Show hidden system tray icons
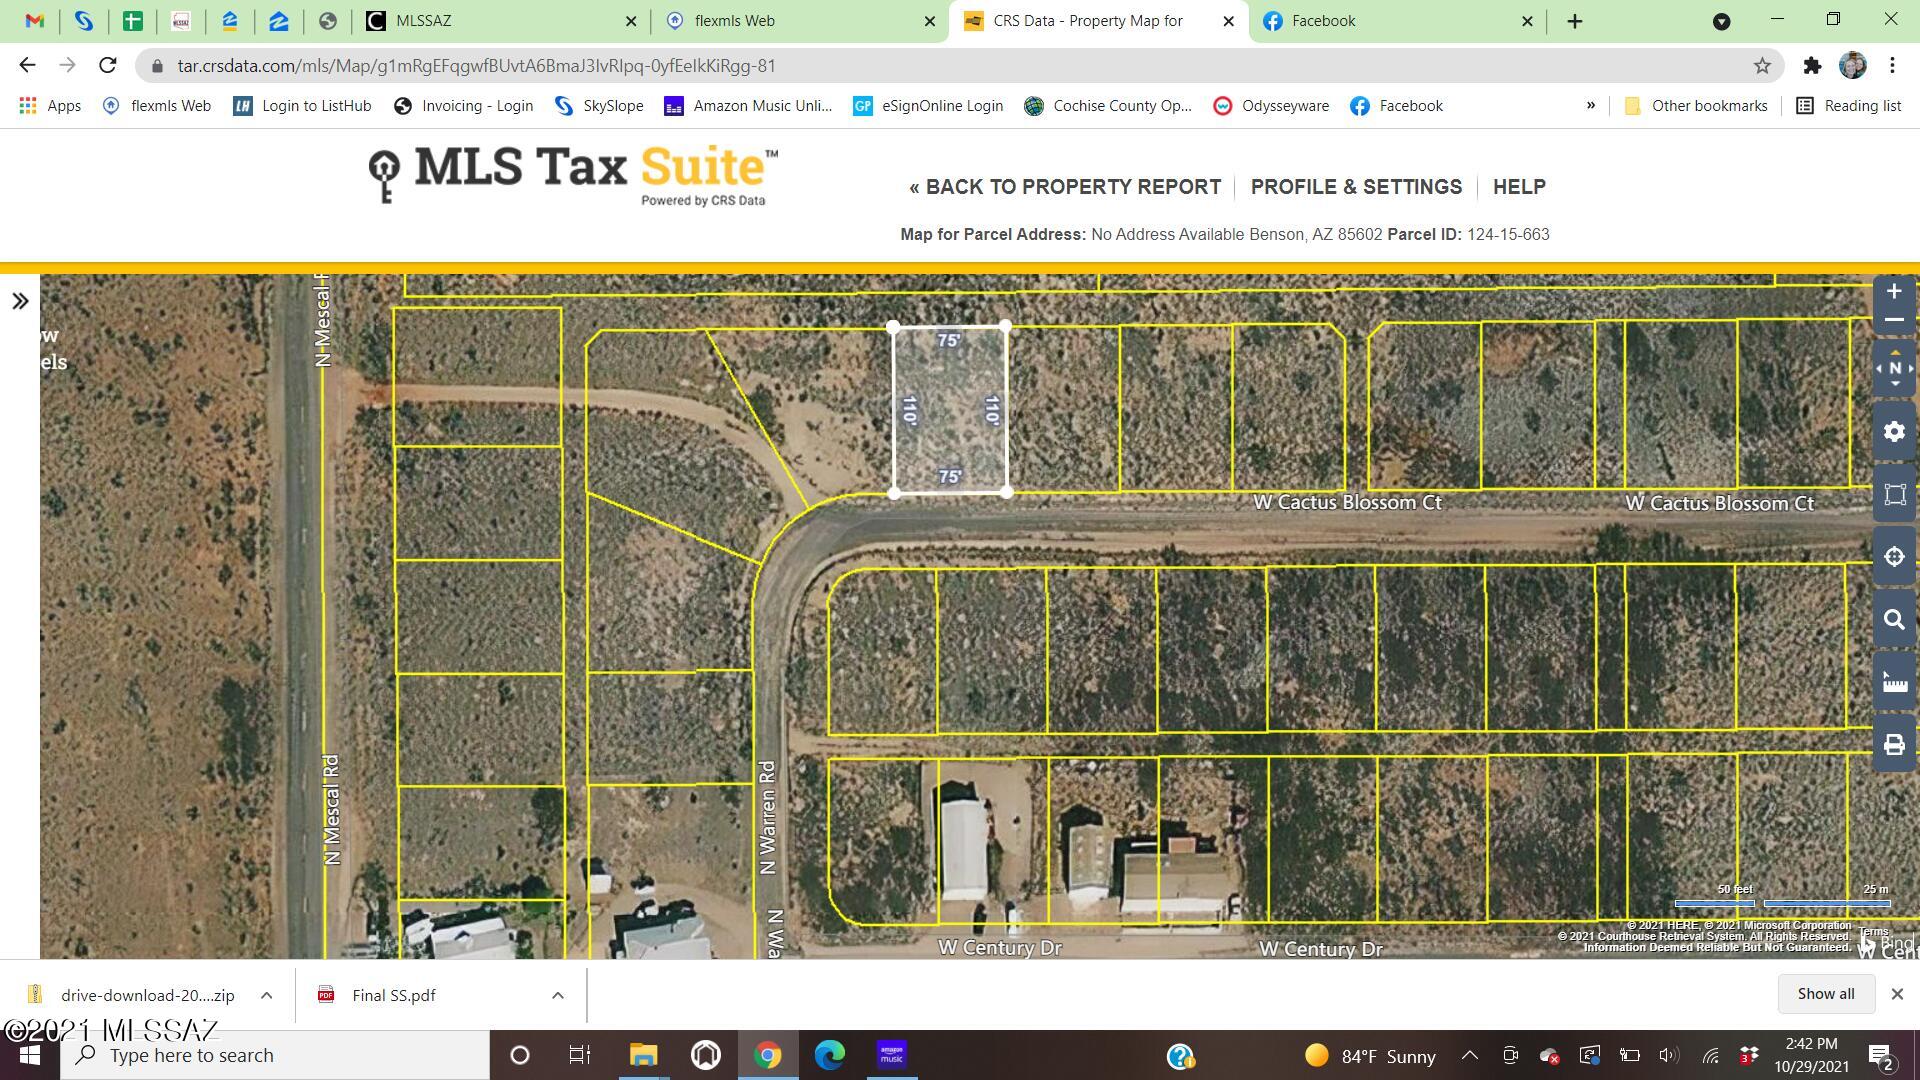The width and height of the screenshot is (1920, 1080). coord(1469,1056)
